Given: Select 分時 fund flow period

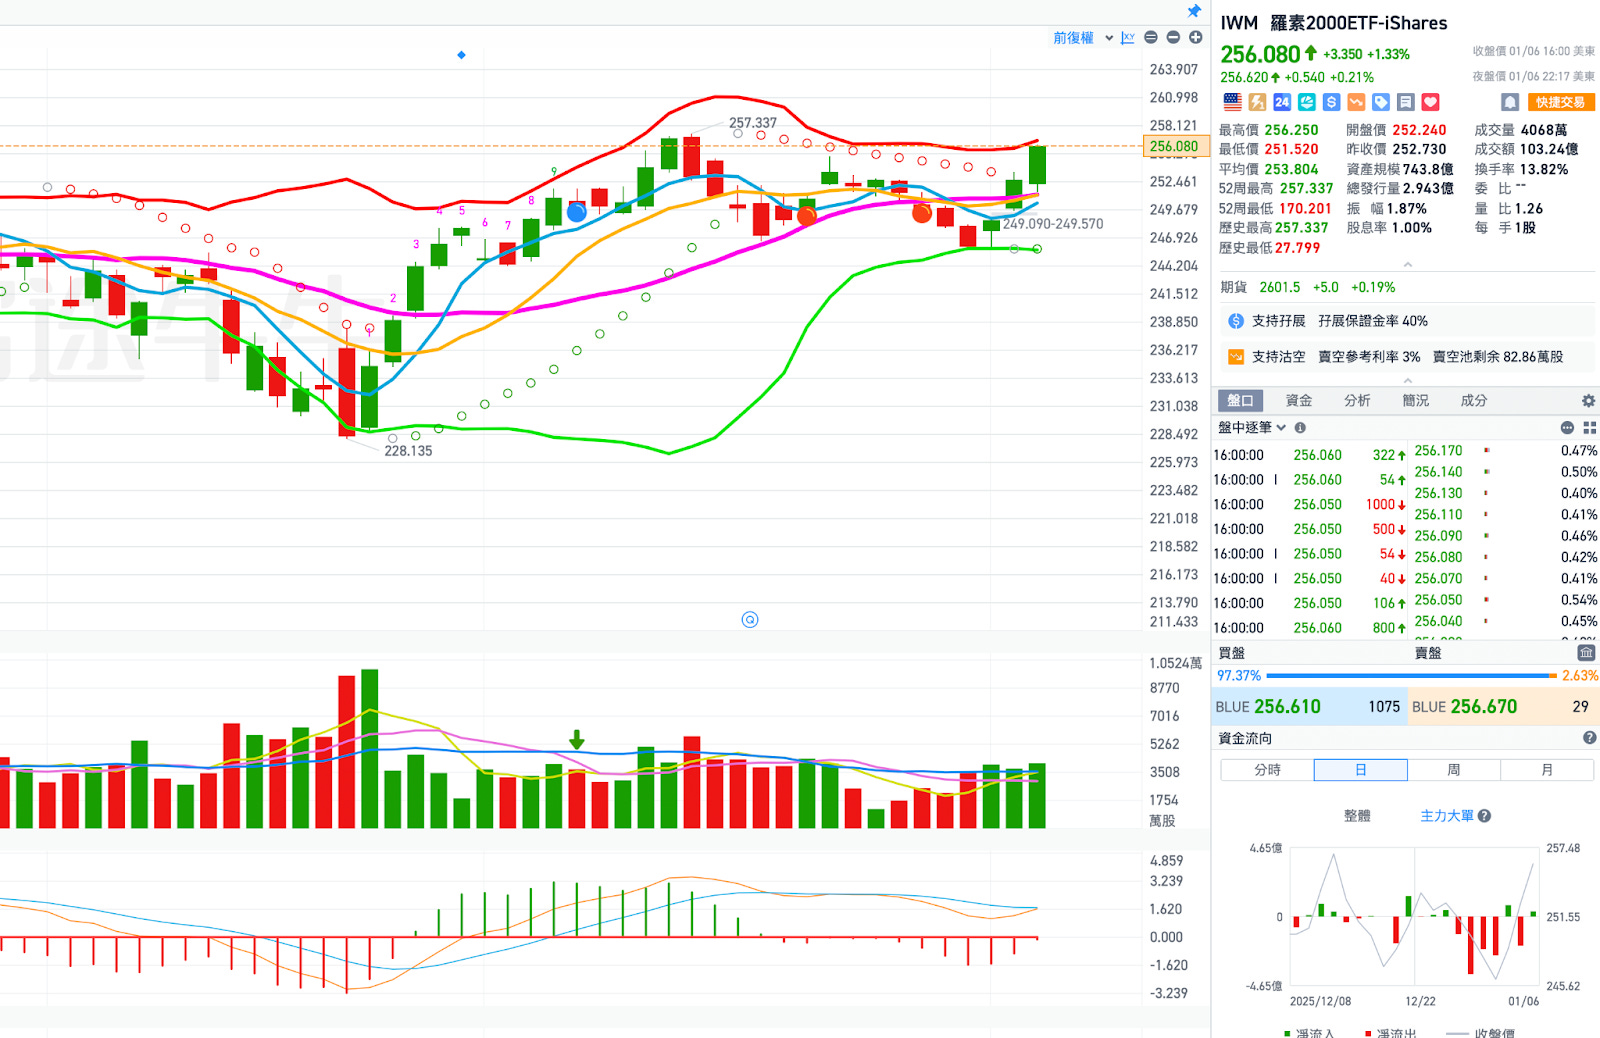Looking at the screenshot, I should [1267, 770].
